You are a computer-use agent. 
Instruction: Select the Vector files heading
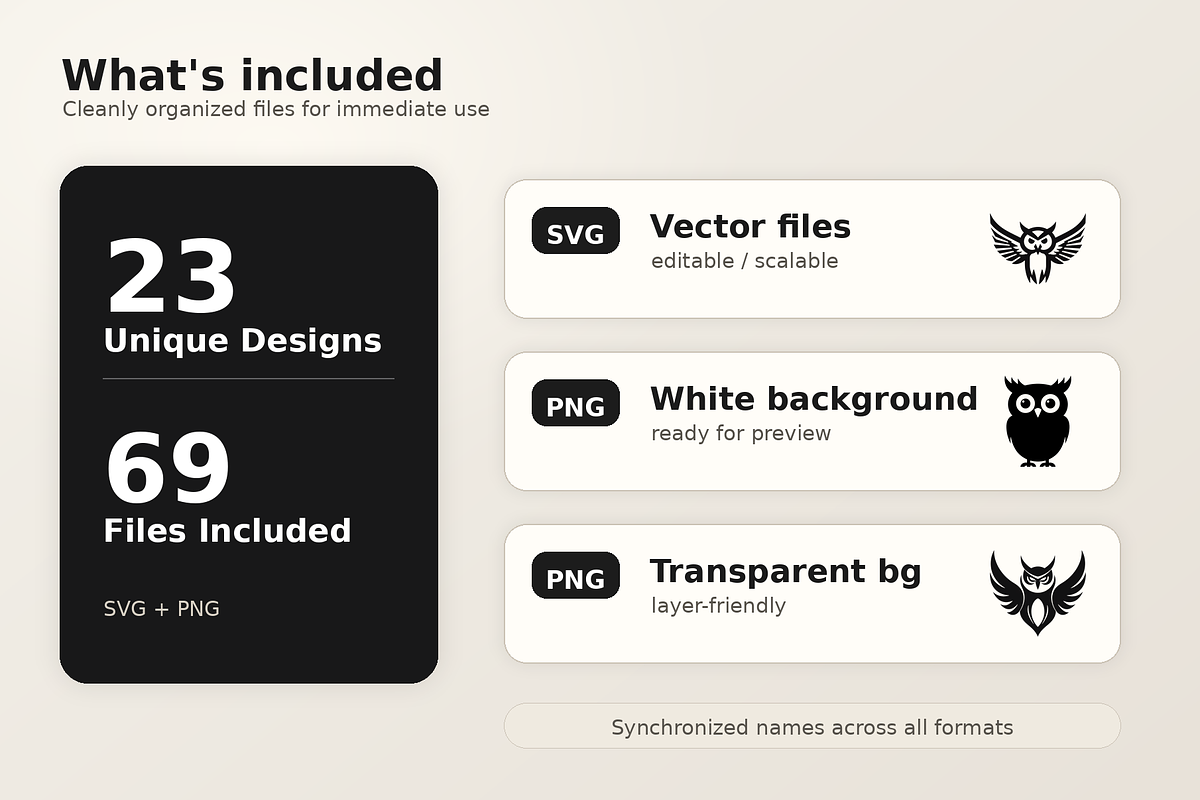750,227
